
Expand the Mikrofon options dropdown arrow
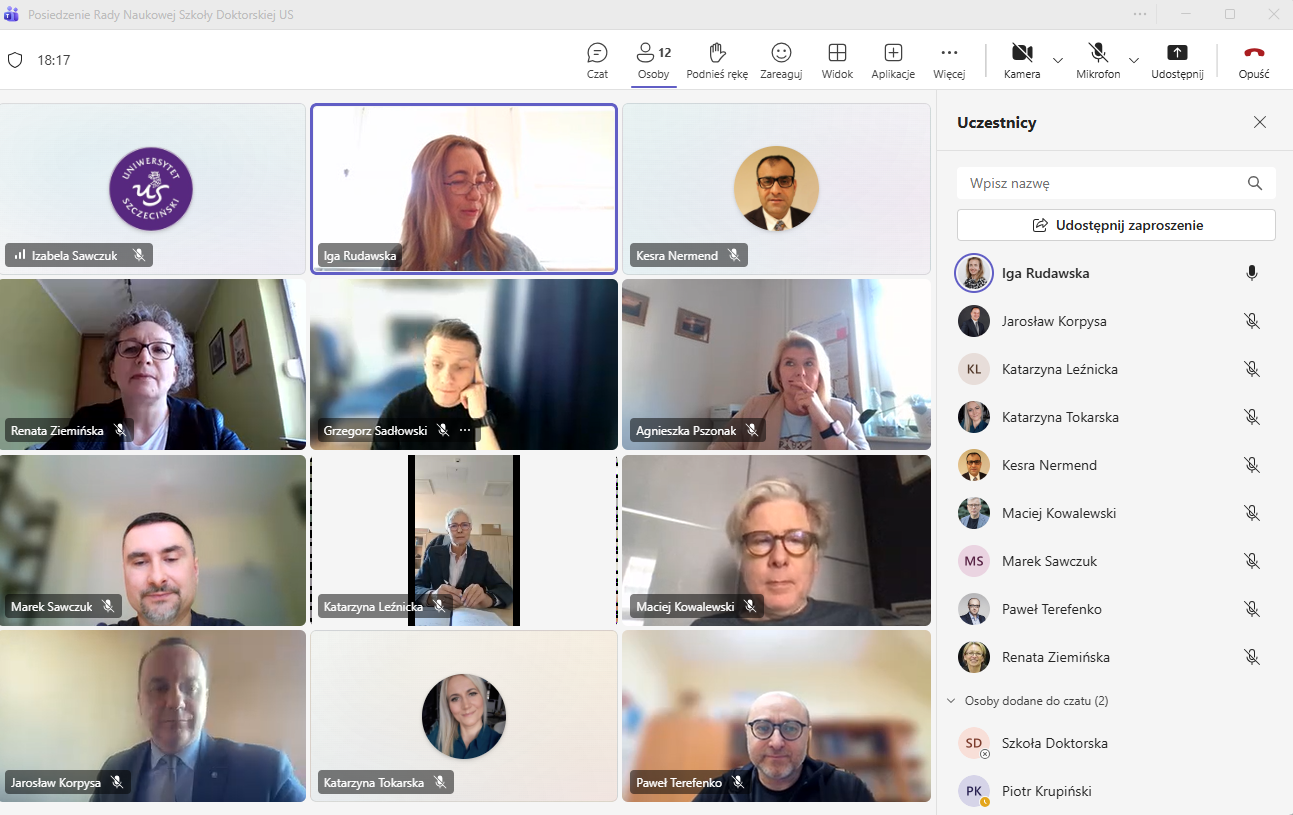click(x=1134, y=60)
